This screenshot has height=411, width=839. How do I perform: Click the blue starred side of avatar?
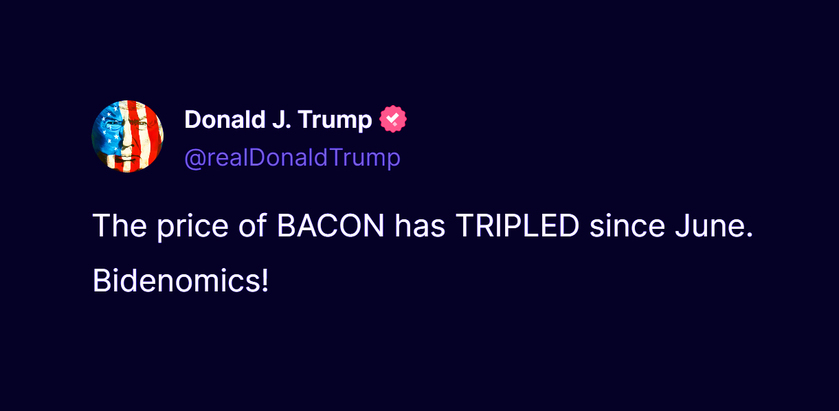point(109,134)
